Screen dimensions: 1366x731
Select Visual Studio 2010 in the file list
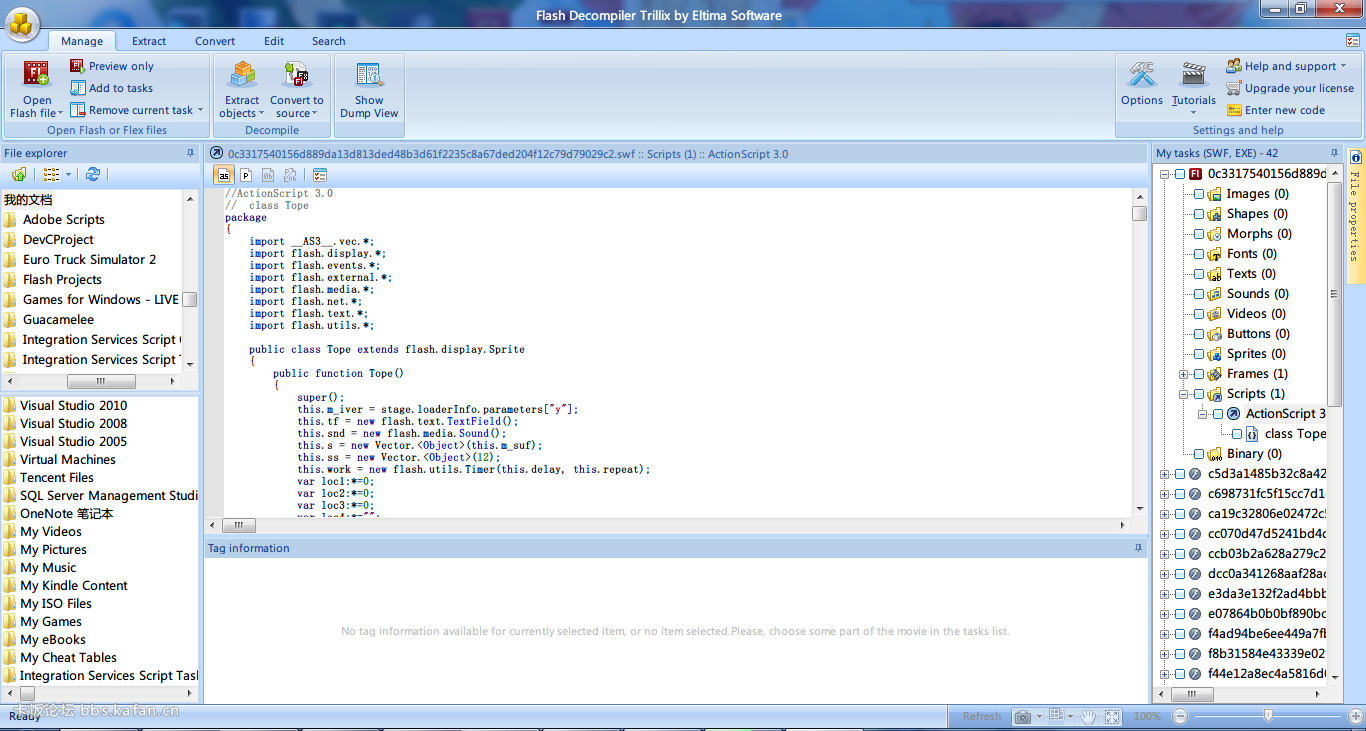(73, 405)
